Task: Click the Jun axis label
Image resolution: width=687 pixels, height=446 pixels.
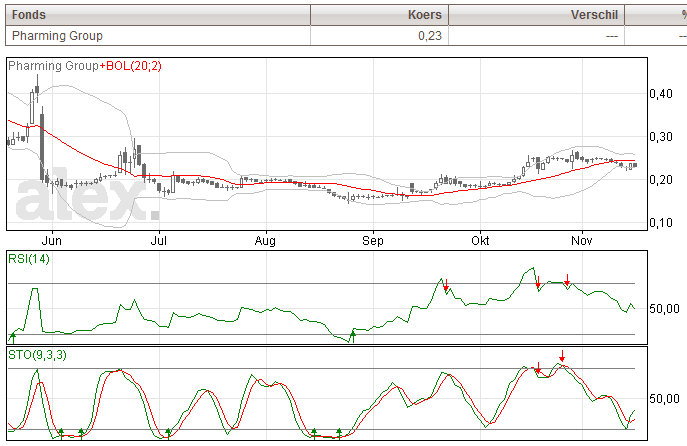Action: click(x=52, y=241)
